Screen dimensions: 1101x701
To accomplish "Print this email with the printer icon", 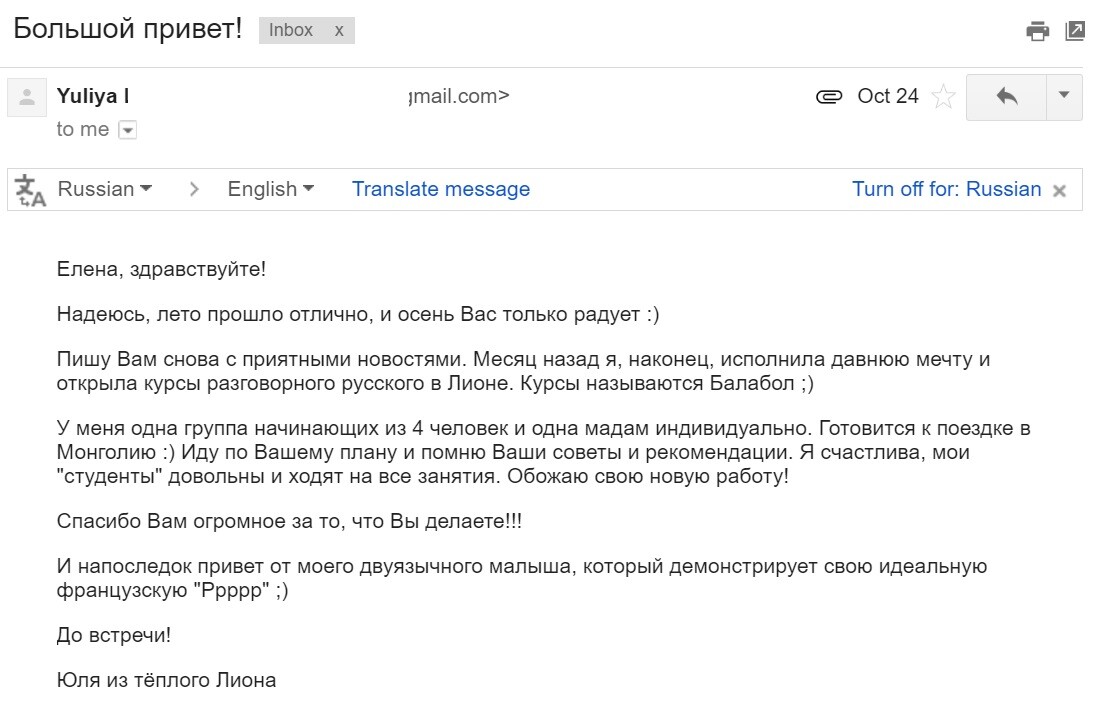I will click(1037, 31).
